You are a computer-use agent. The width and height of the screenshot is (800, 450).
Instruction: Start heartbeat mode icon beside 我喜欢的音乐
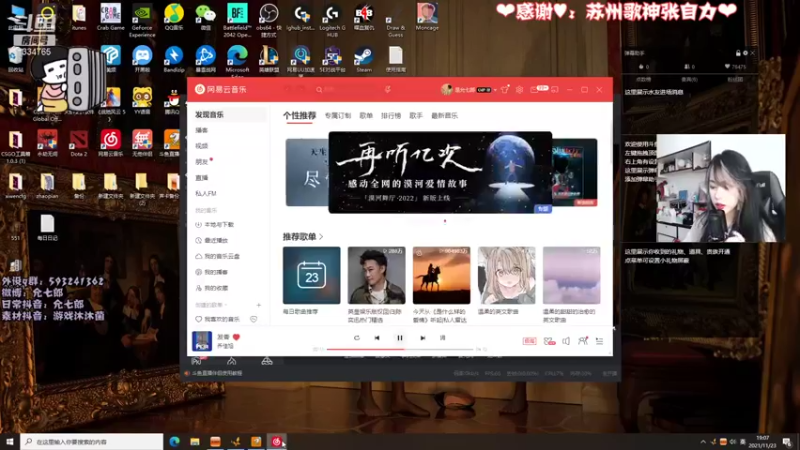254,319
